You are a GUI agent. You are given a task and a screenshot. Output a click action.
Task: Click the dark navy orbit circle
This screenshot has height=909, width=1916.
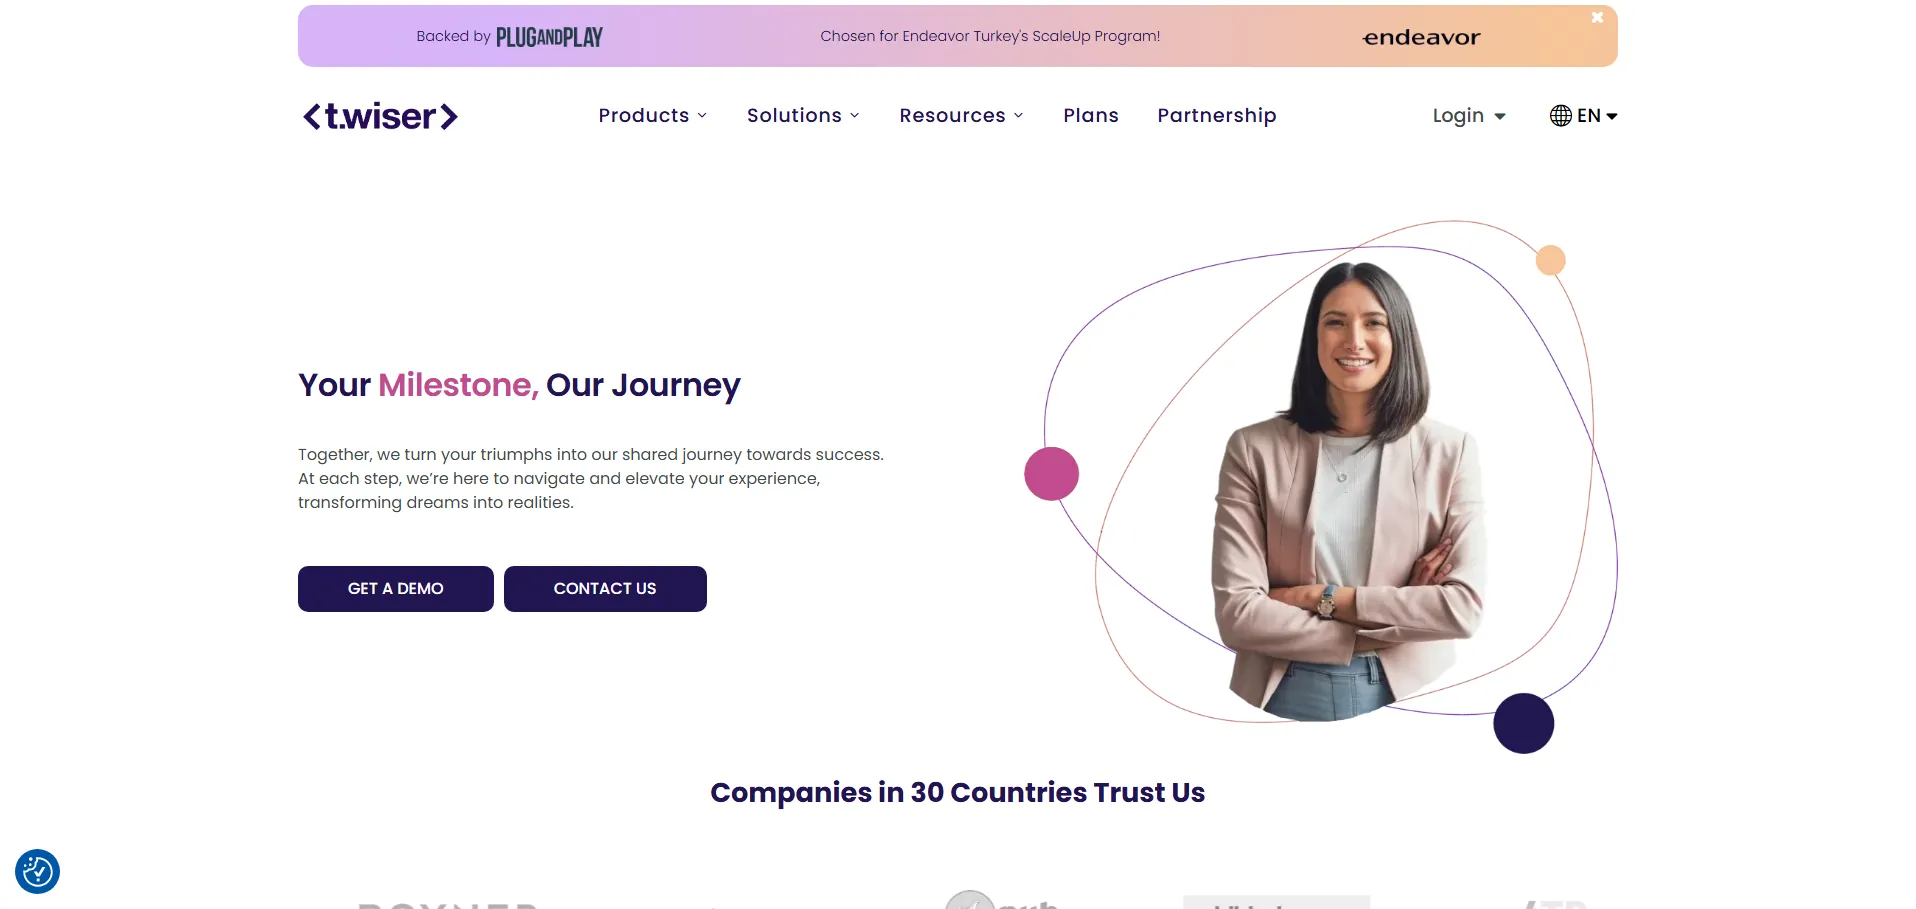(x=1523, y=723)
